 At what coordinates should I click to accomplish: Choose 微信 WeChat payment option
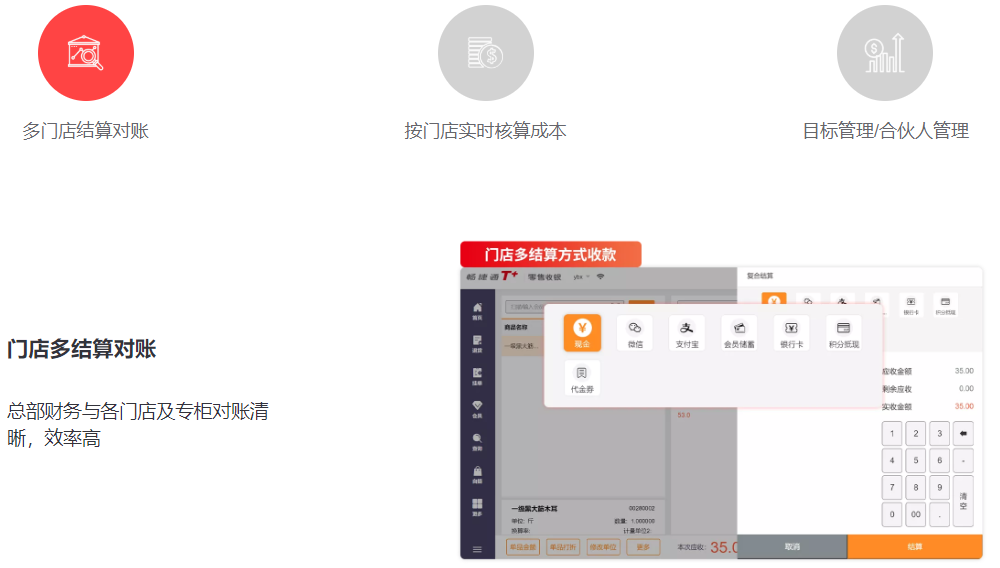(635, 333)
